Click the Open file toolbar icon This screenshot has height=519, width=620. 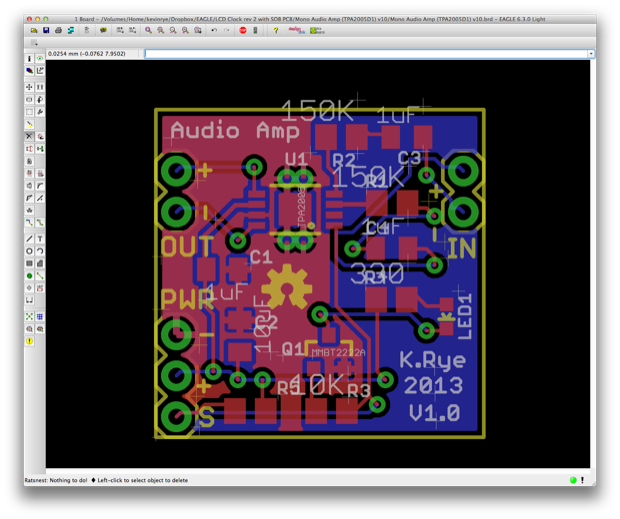34,30
